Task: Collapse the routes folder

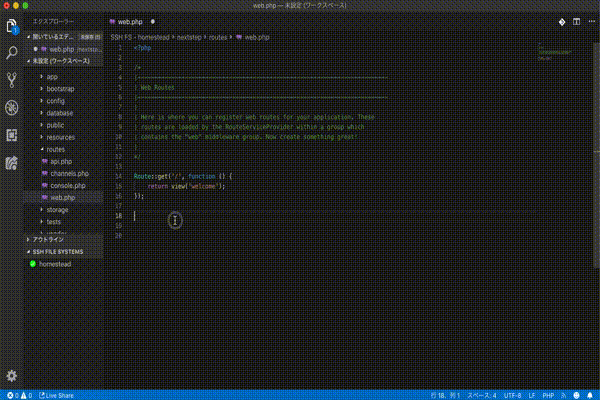Action: [x=55, y=149]
